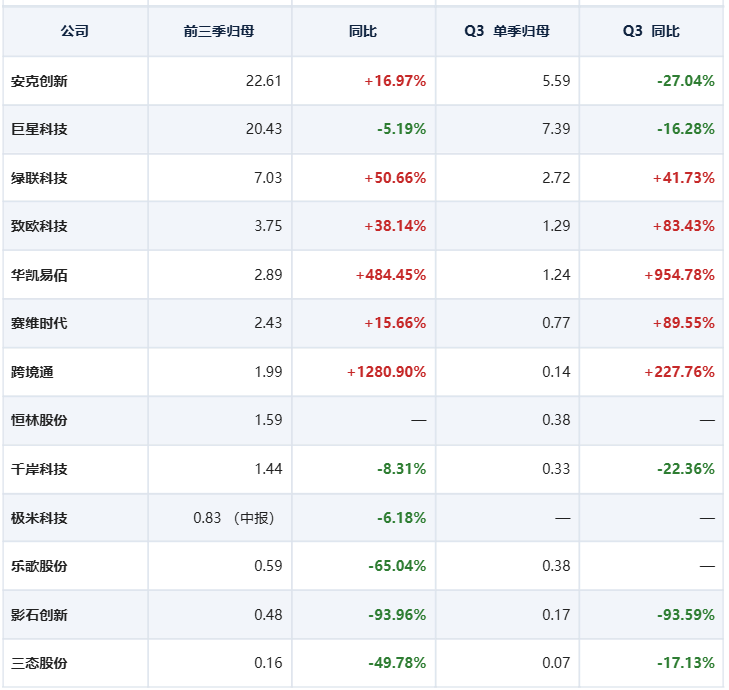Click the -49.78% figure
The image size is (729, 690).
(x=397, y=663)
